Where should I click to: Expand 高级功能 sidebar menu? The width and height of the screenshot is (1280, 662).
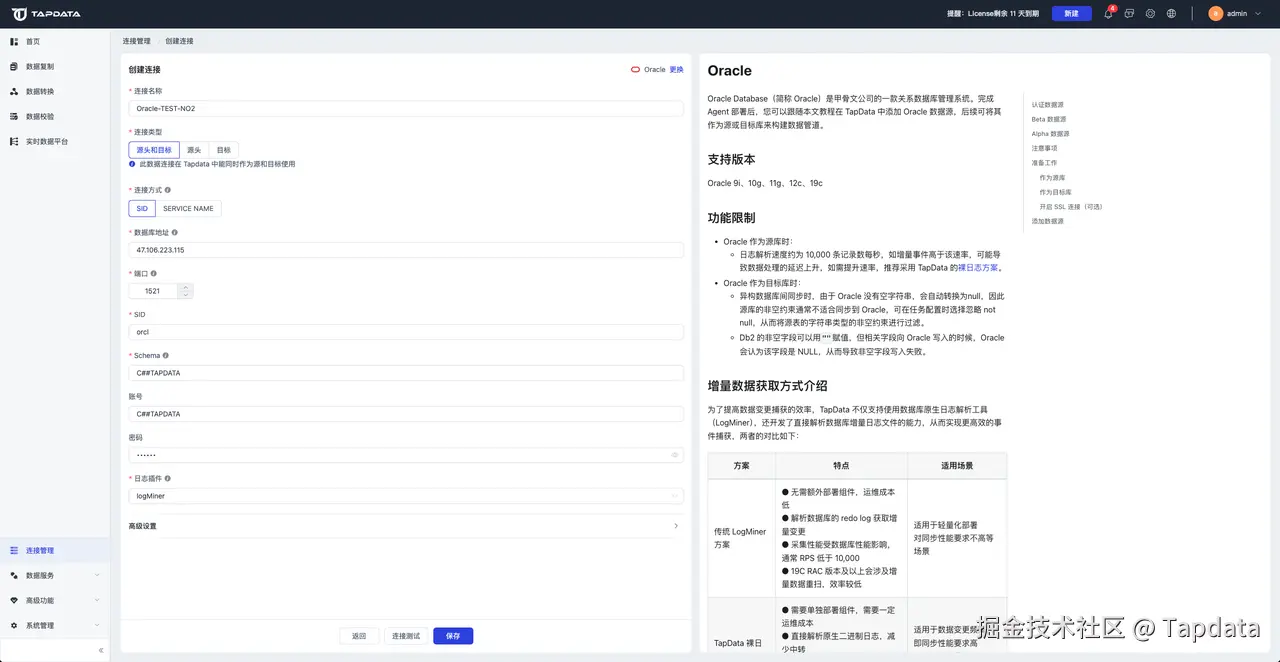pyautogui.click(x=55, y=600)
